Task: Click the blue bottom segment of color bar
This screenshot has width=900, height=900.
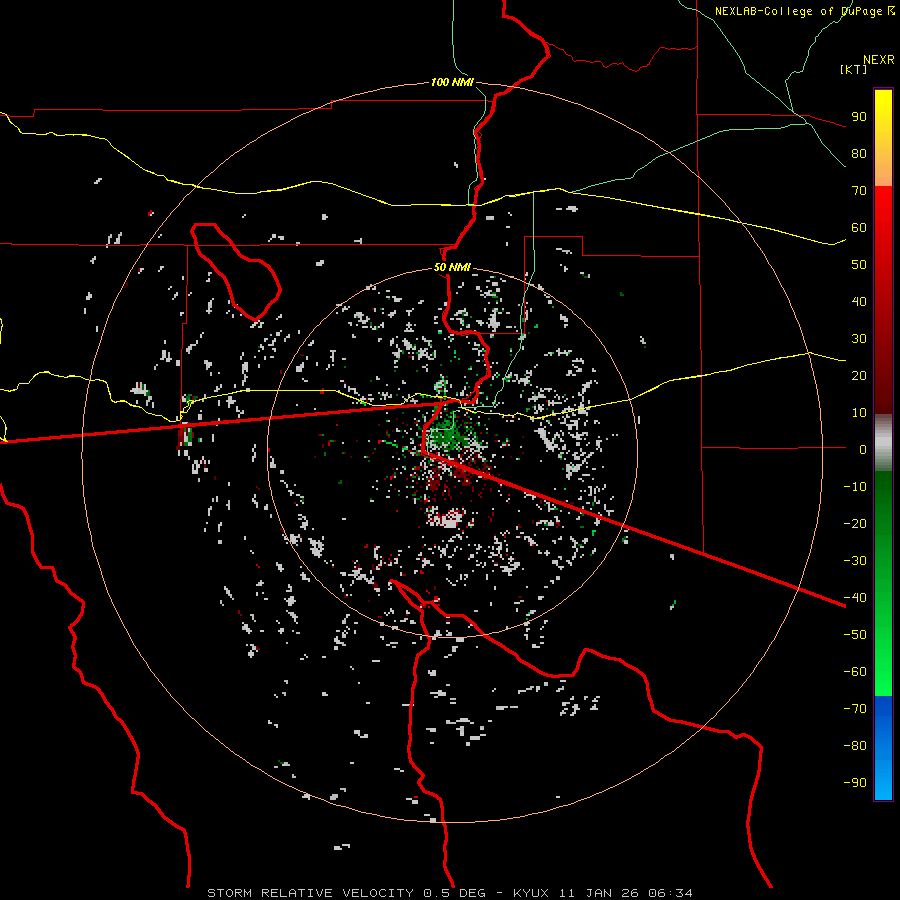Action: click(883, 748)
